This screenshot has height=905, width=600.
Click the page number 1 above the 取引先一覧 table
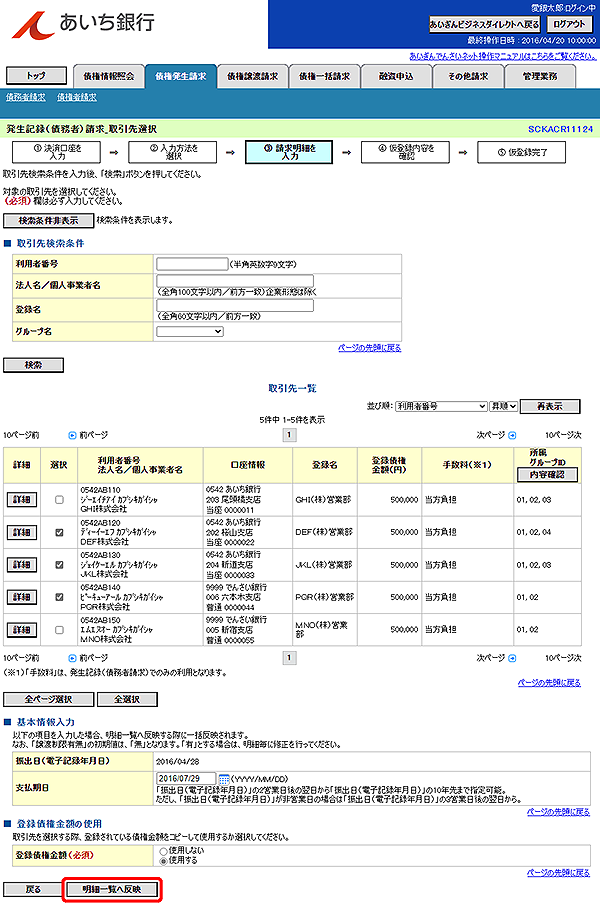click(290, 435)
